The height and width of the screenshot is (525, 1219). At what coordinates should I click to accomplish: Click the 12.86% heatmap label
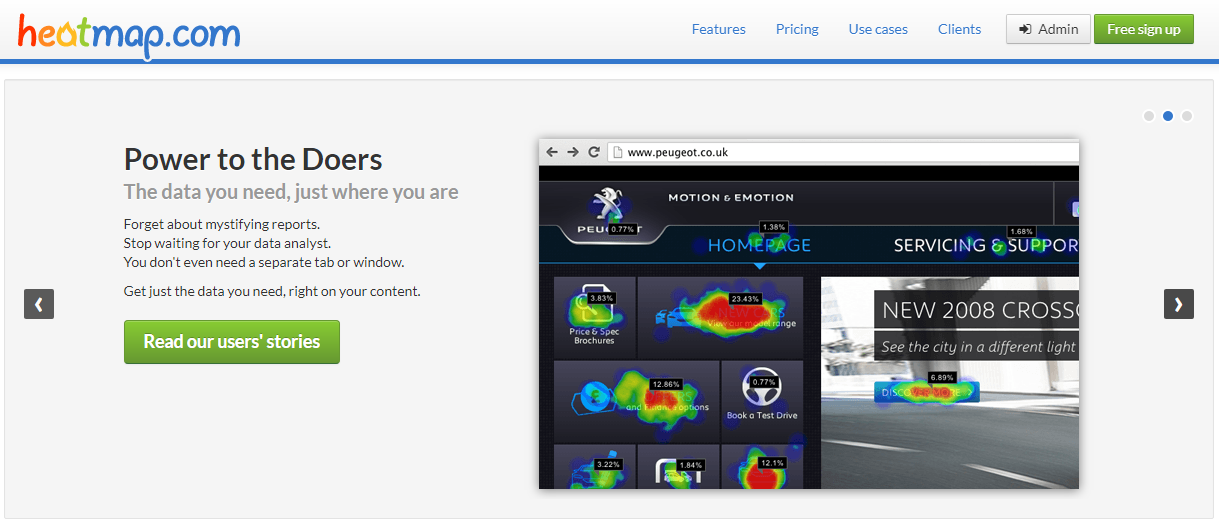coord(666,384)
